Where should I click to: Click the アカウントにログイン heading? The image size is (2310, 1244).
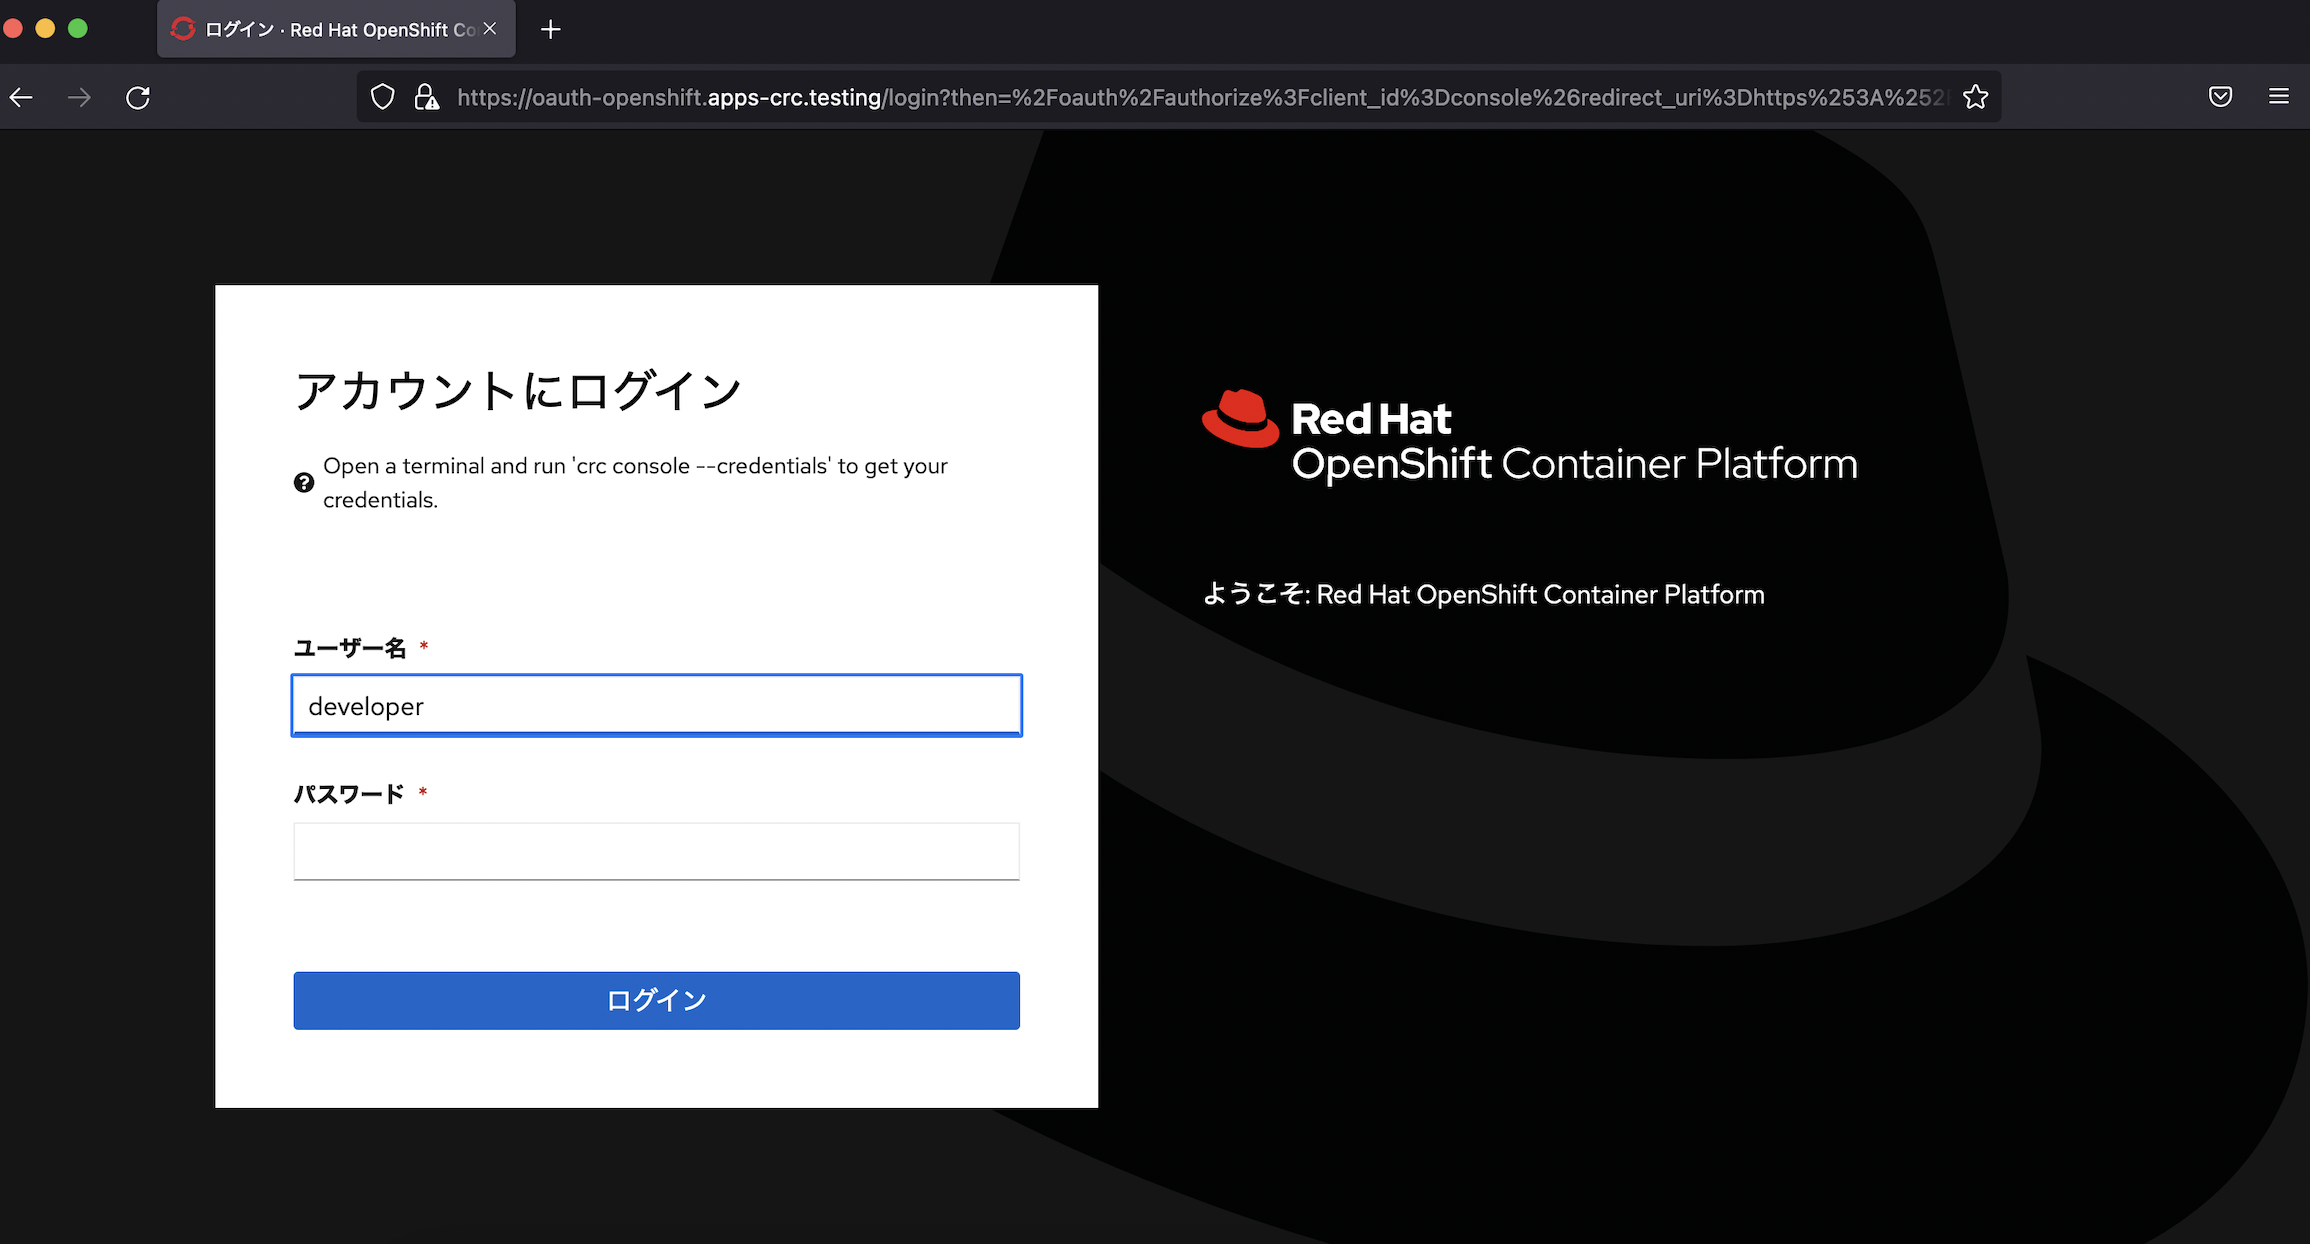[x=518, y=390]
